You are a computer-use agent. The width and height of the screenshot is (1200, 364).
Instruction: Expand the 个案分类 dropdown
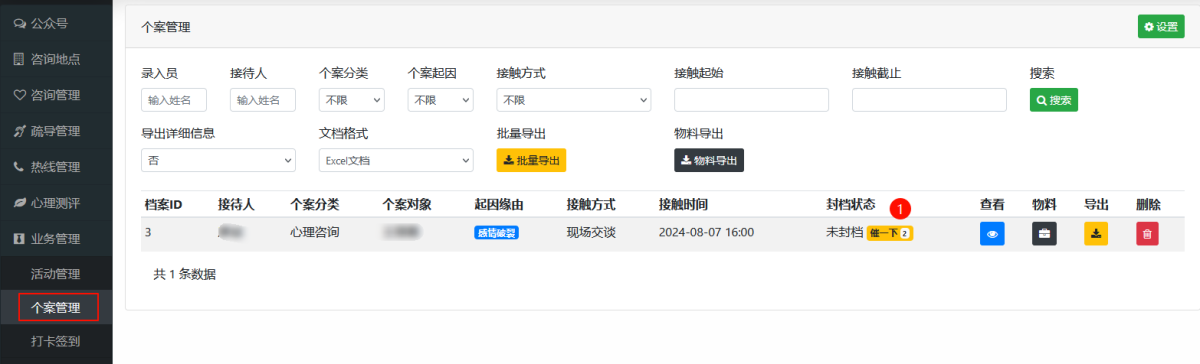click(352, 100)
